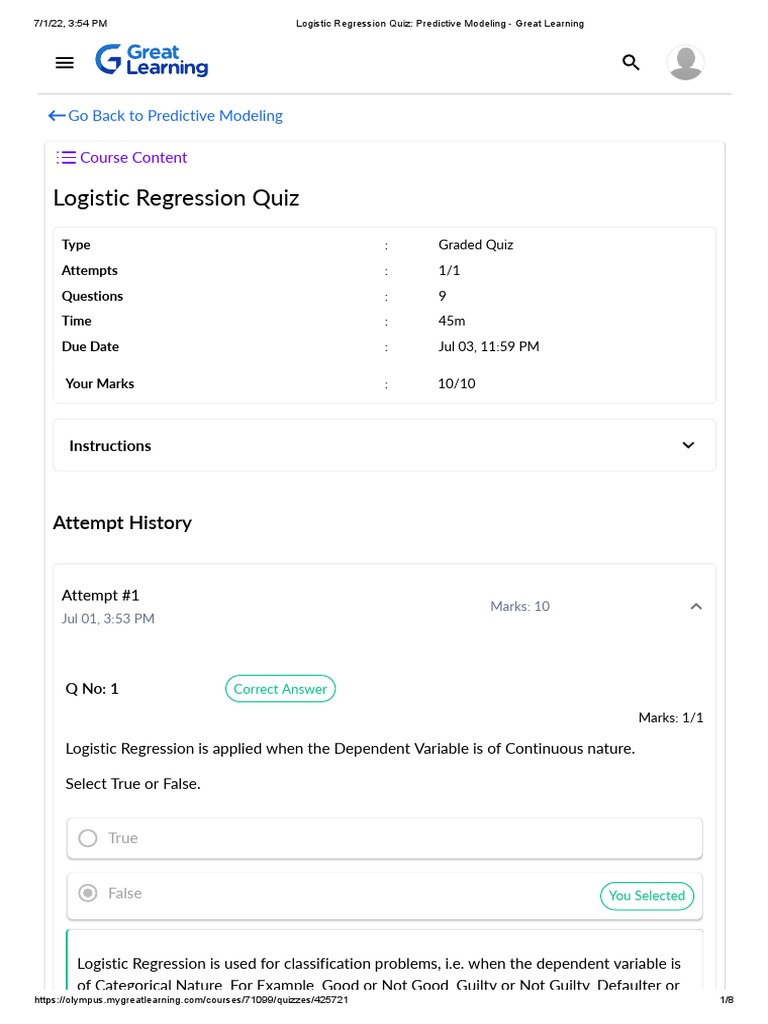Click the True answer option row
Viewport: 768px width, 1024px height.
point(384,838)
